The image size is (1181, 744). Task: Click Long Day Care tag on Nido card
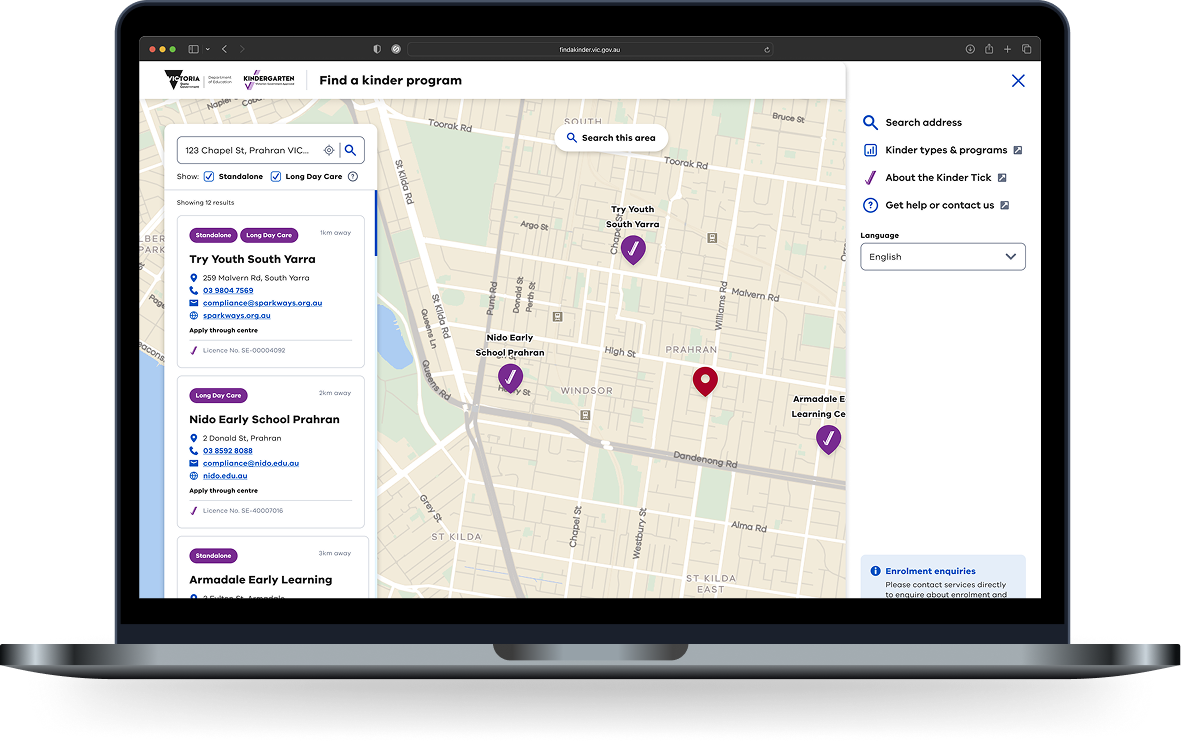tap(218, 395)
